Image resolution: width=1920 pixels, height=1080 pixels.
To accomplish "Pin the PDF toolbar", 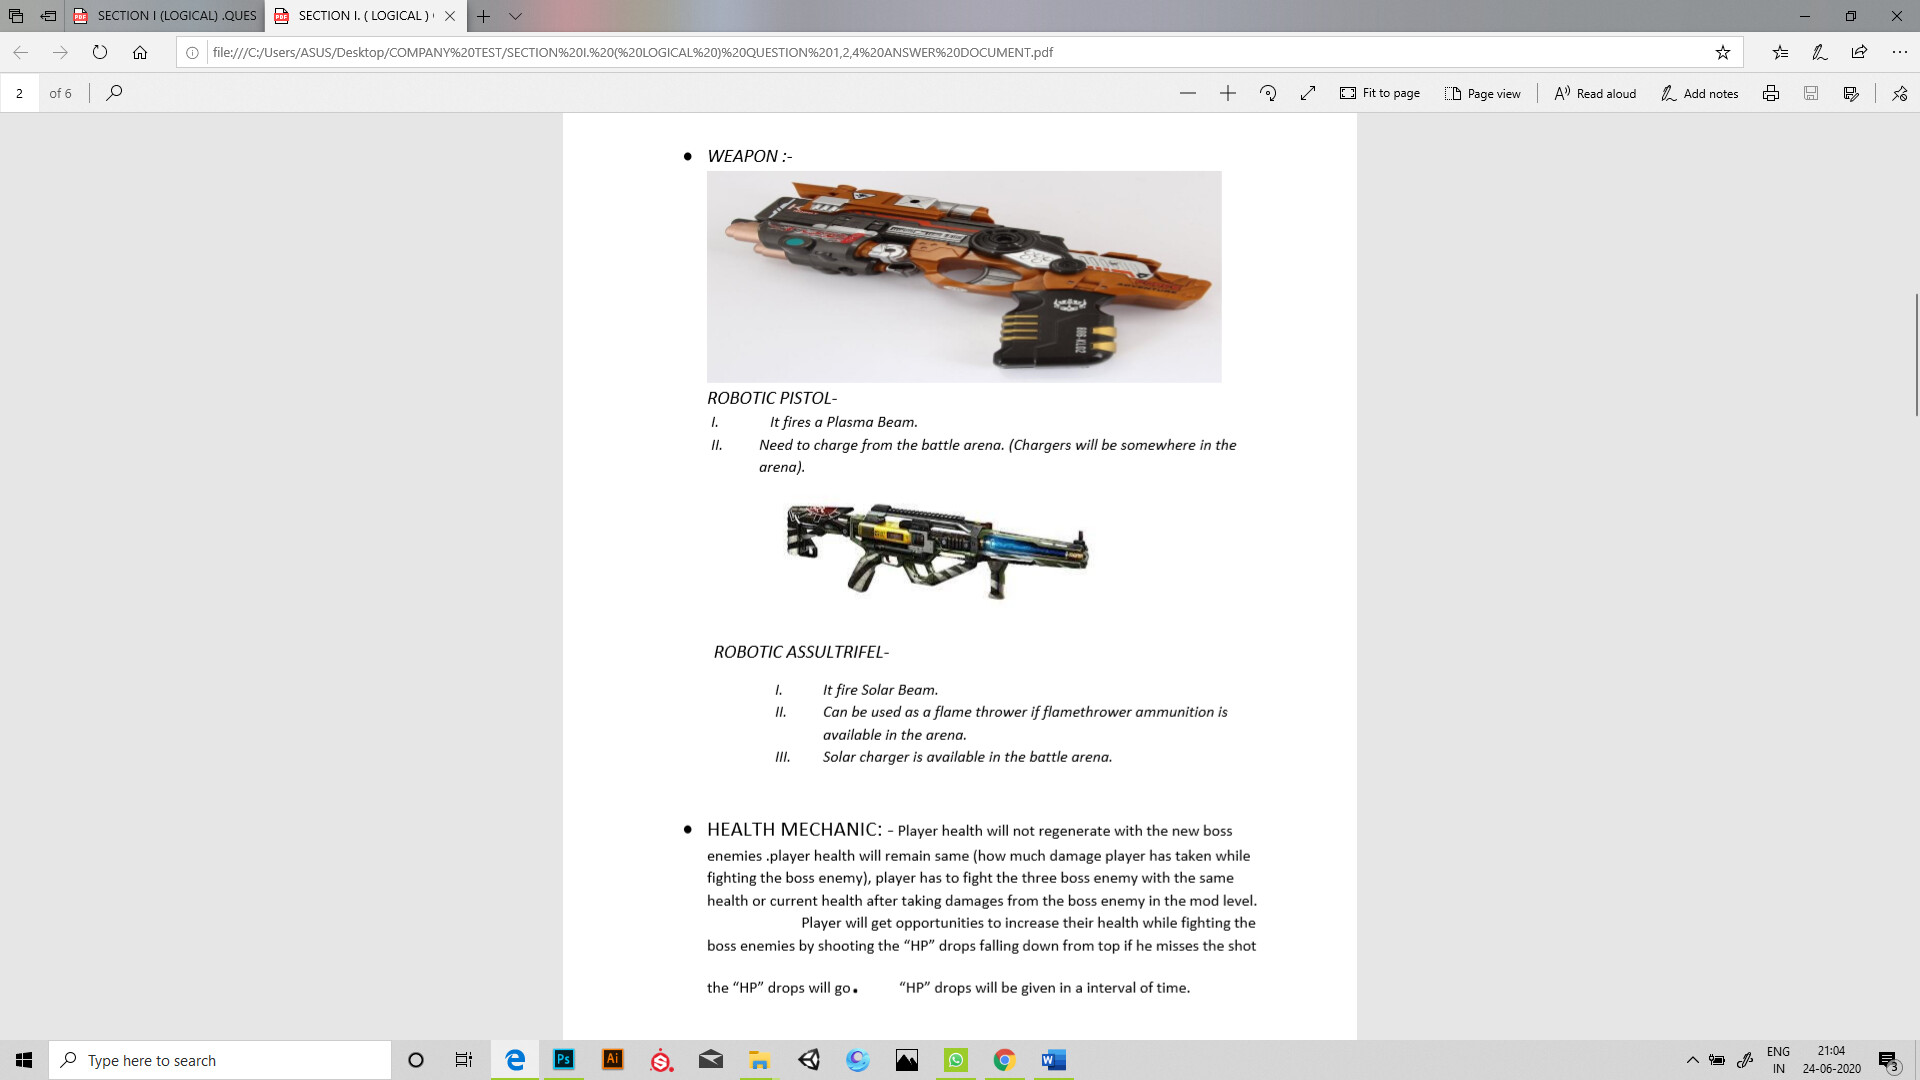I will coord(1899,93).
